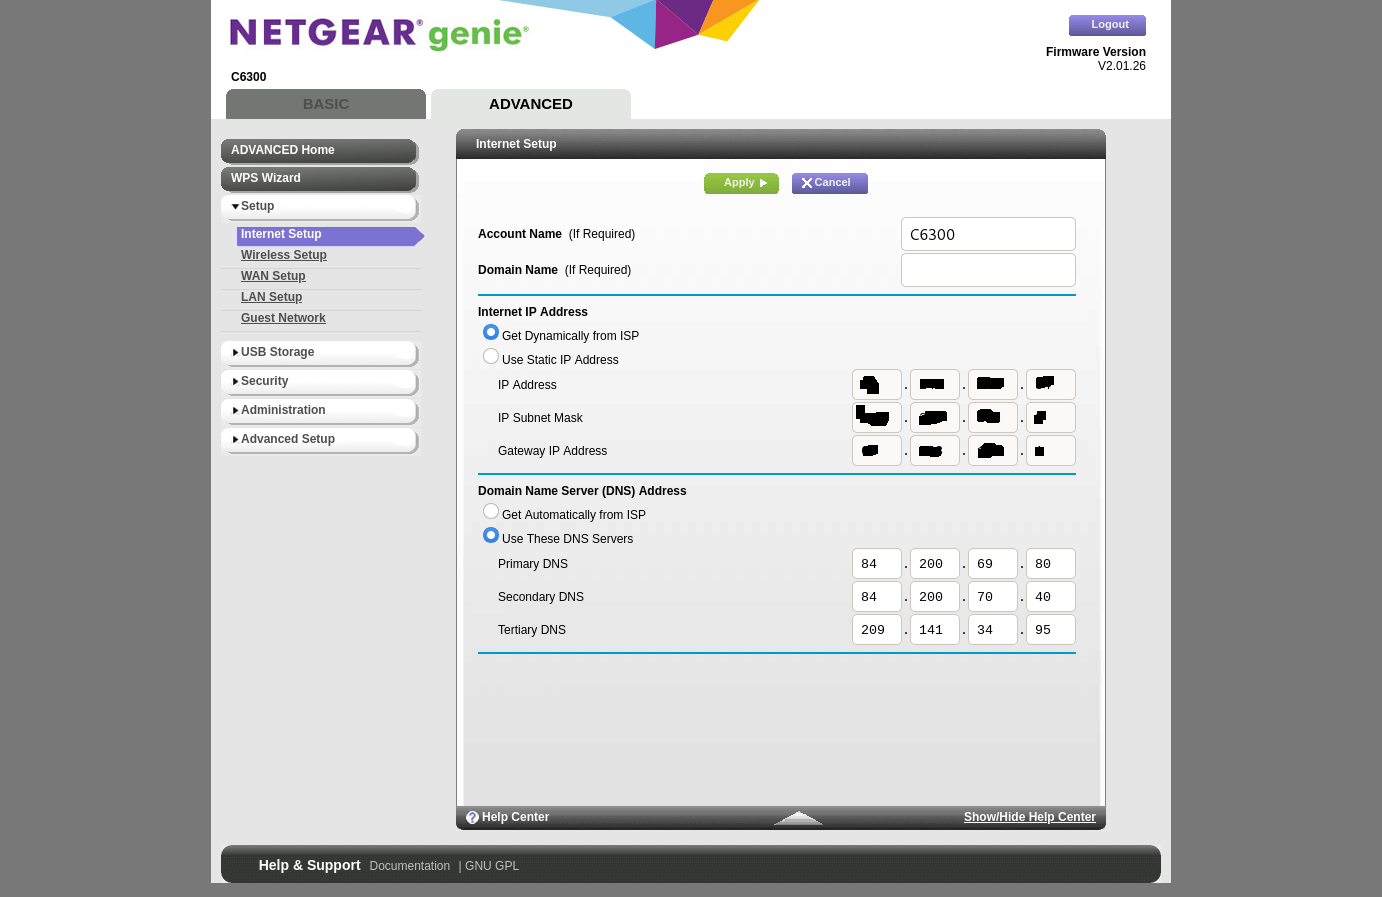This screenshot has width=1382, height=897.
Task: Open LAN Setup page
Action: coord(271,297)
